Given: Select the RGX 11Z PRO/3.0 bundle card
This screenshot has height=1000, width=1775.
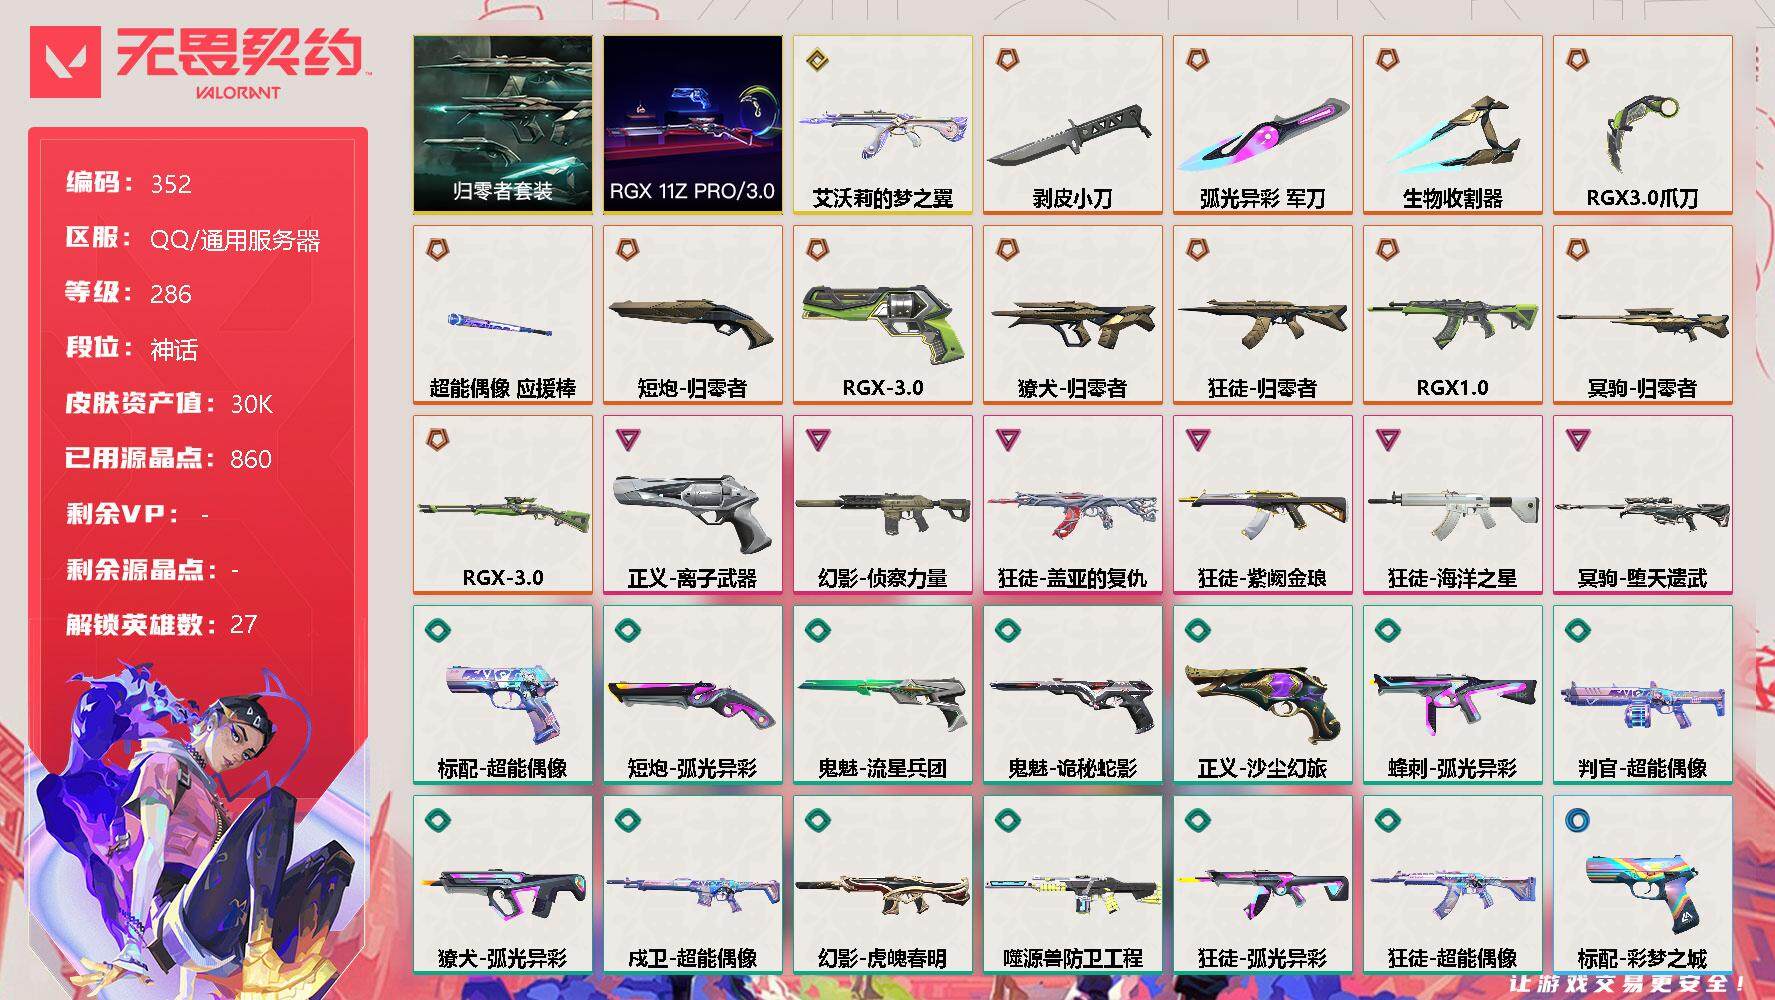Looking at the screenshot, I should click(693, 124).
